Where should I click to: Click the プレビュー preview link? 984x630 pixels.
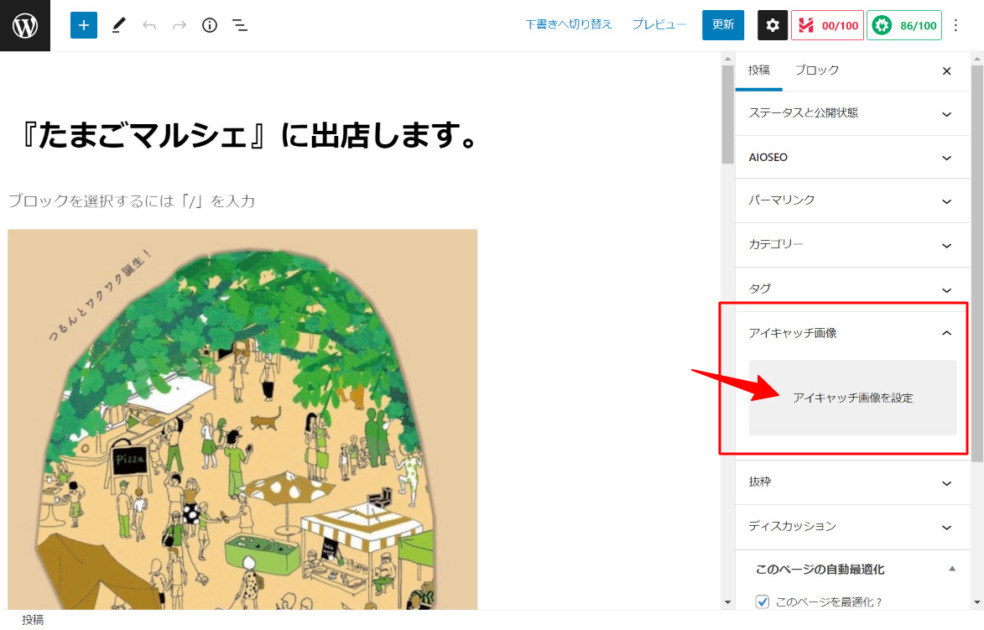click(x=659, y=25)
